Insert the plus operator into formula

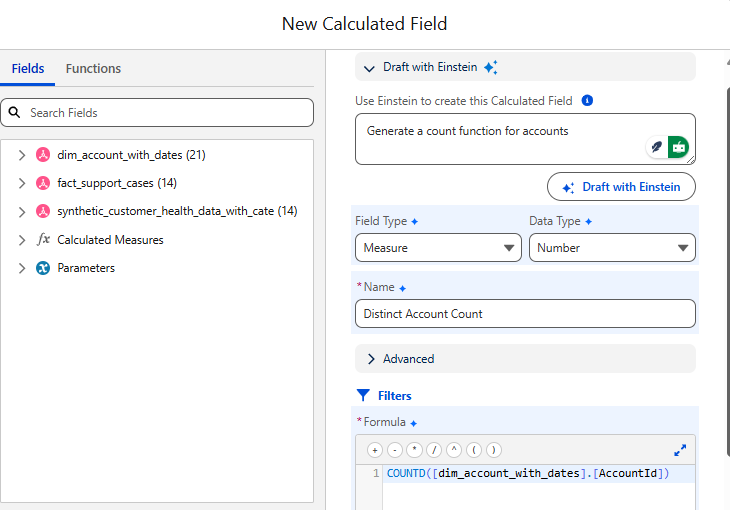click(374, 450)
